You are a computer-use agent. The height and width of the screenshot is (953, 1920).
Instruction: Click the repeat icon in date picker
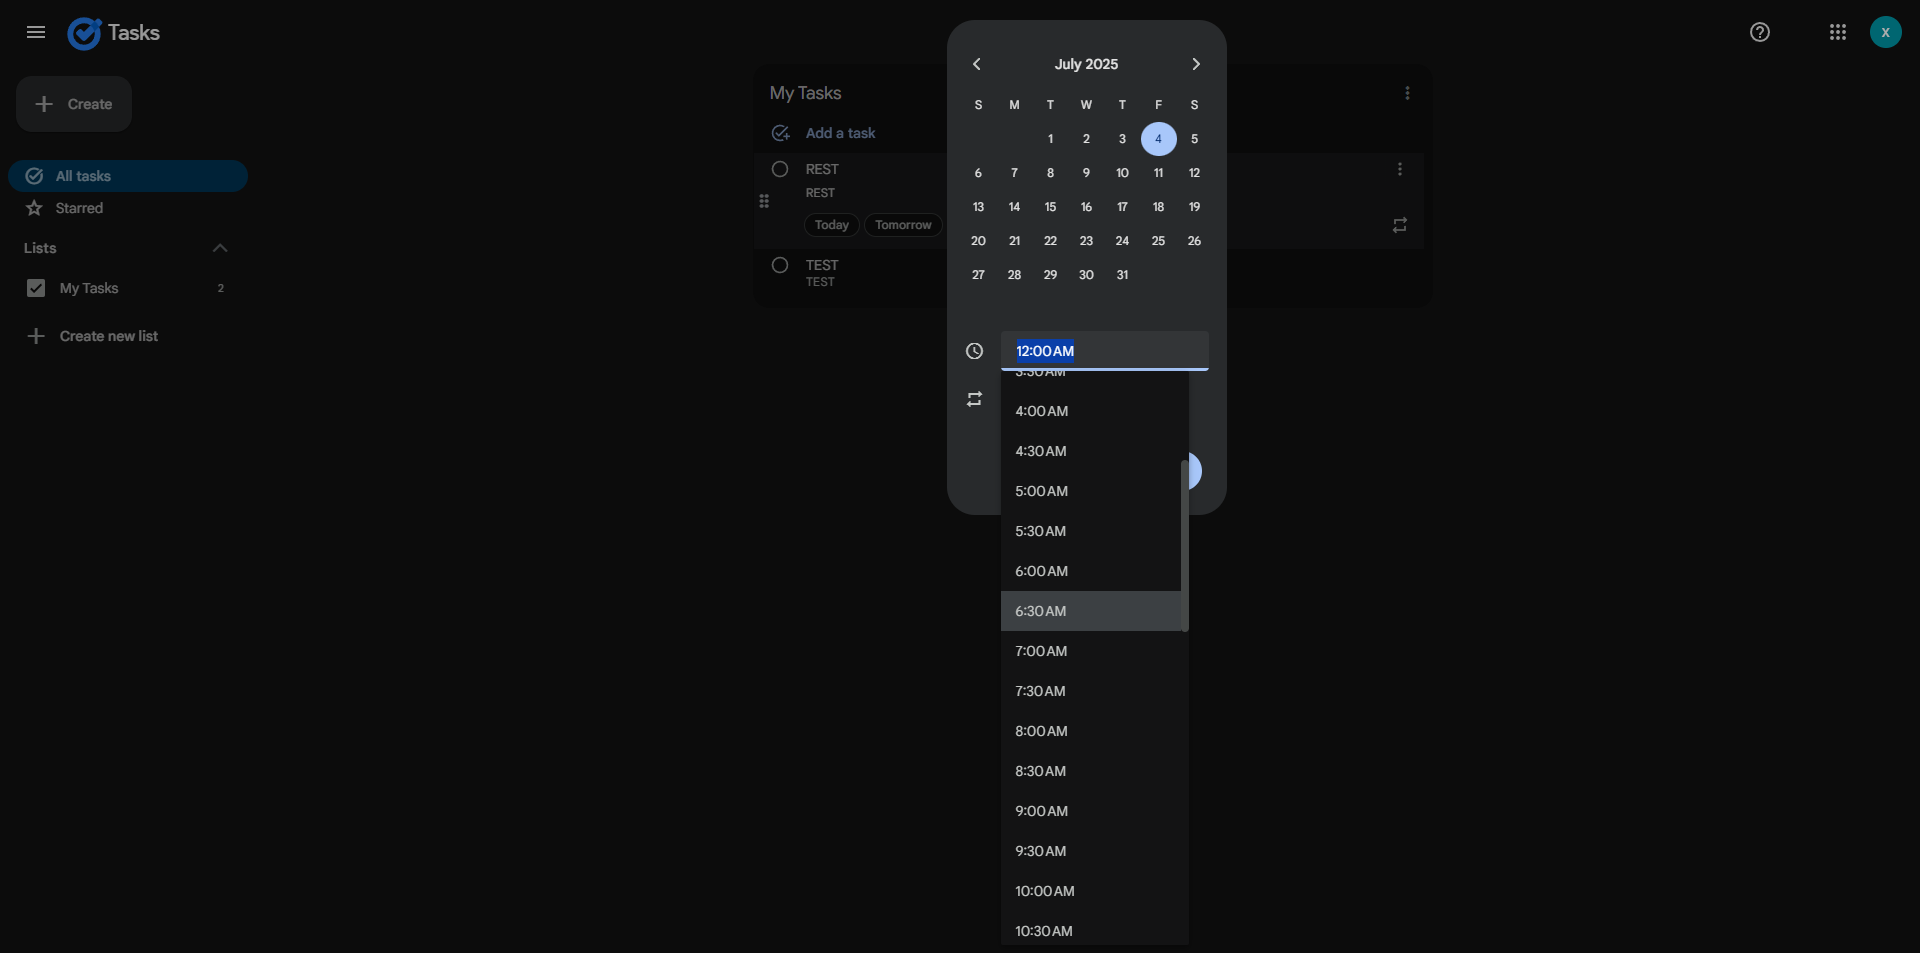point(975,399)
